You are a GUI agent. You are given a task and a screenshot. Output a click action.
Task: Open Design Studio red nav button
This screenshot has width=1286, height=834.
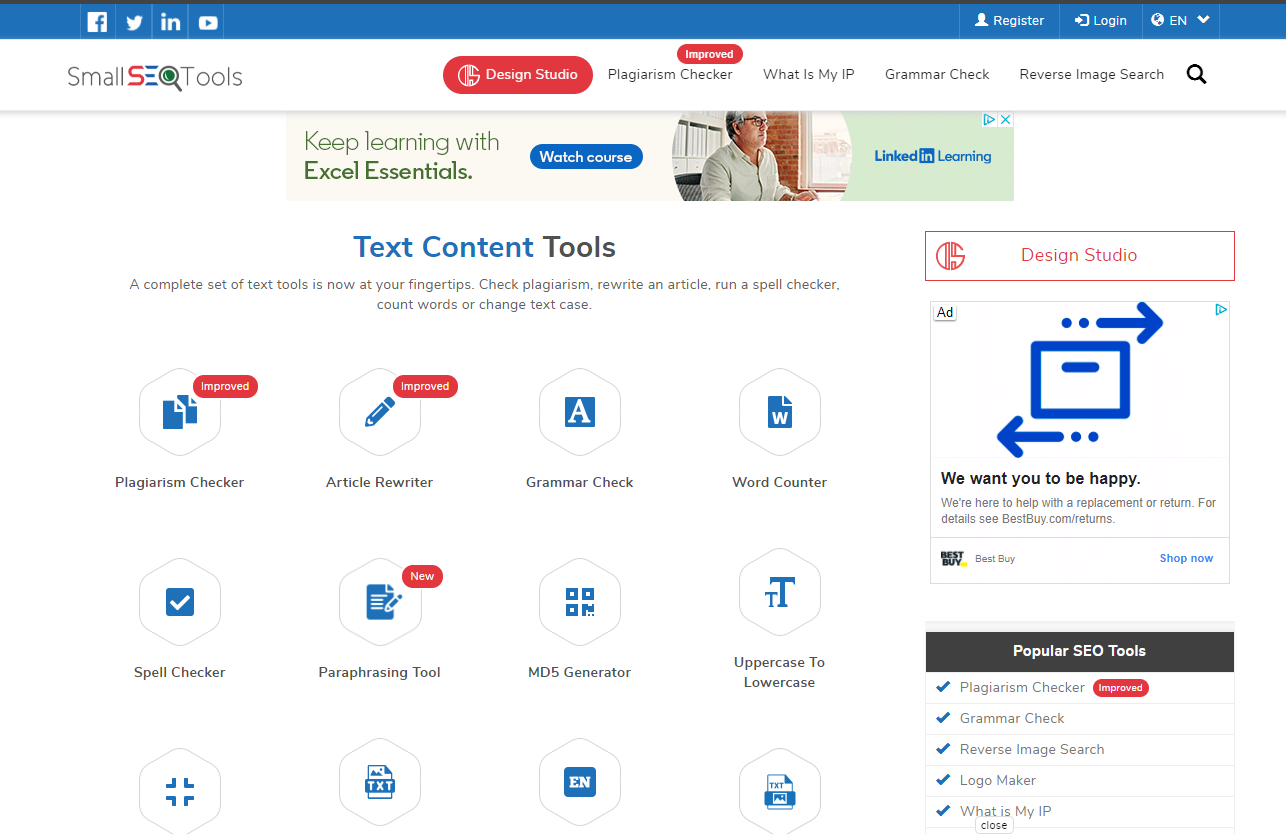pyautogui.click(x=518, y=75)
